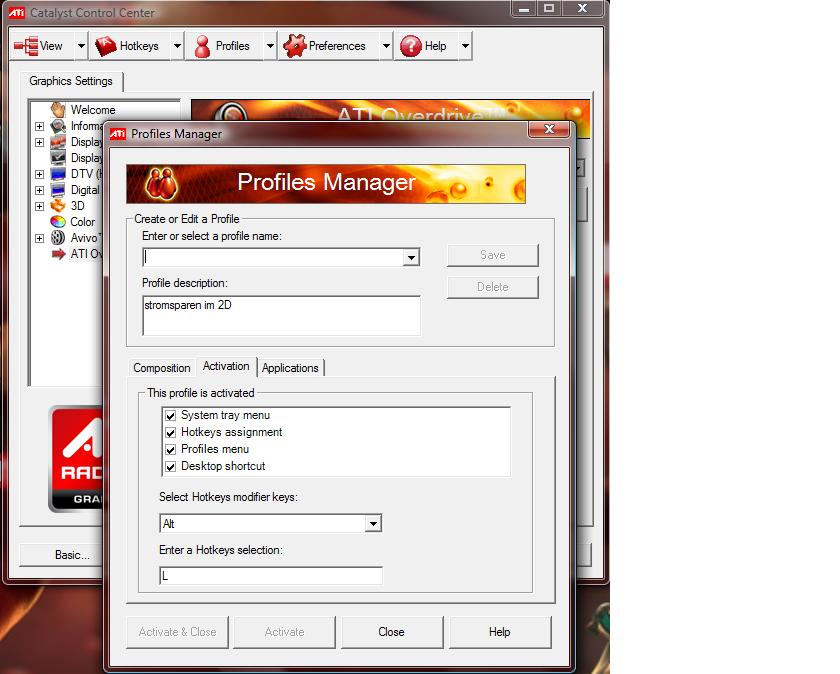The height and width of the screenshot is (674, 840).
Task: Open the Preferences dropdown arrow
Action: click(386, 46)
